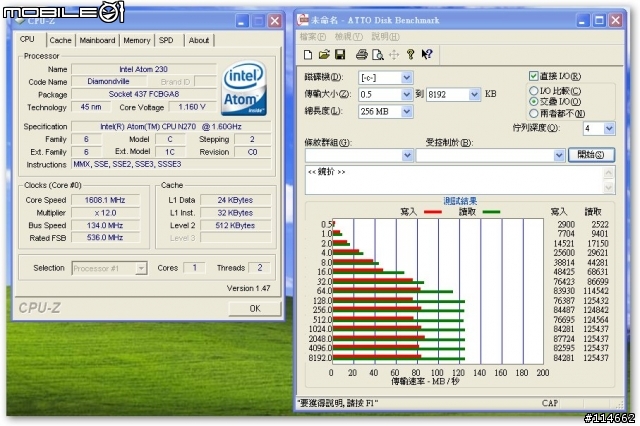Open the View (V) menu in ATTO
The height and width of the screenshot is (426, 640).
coord(349,37)
